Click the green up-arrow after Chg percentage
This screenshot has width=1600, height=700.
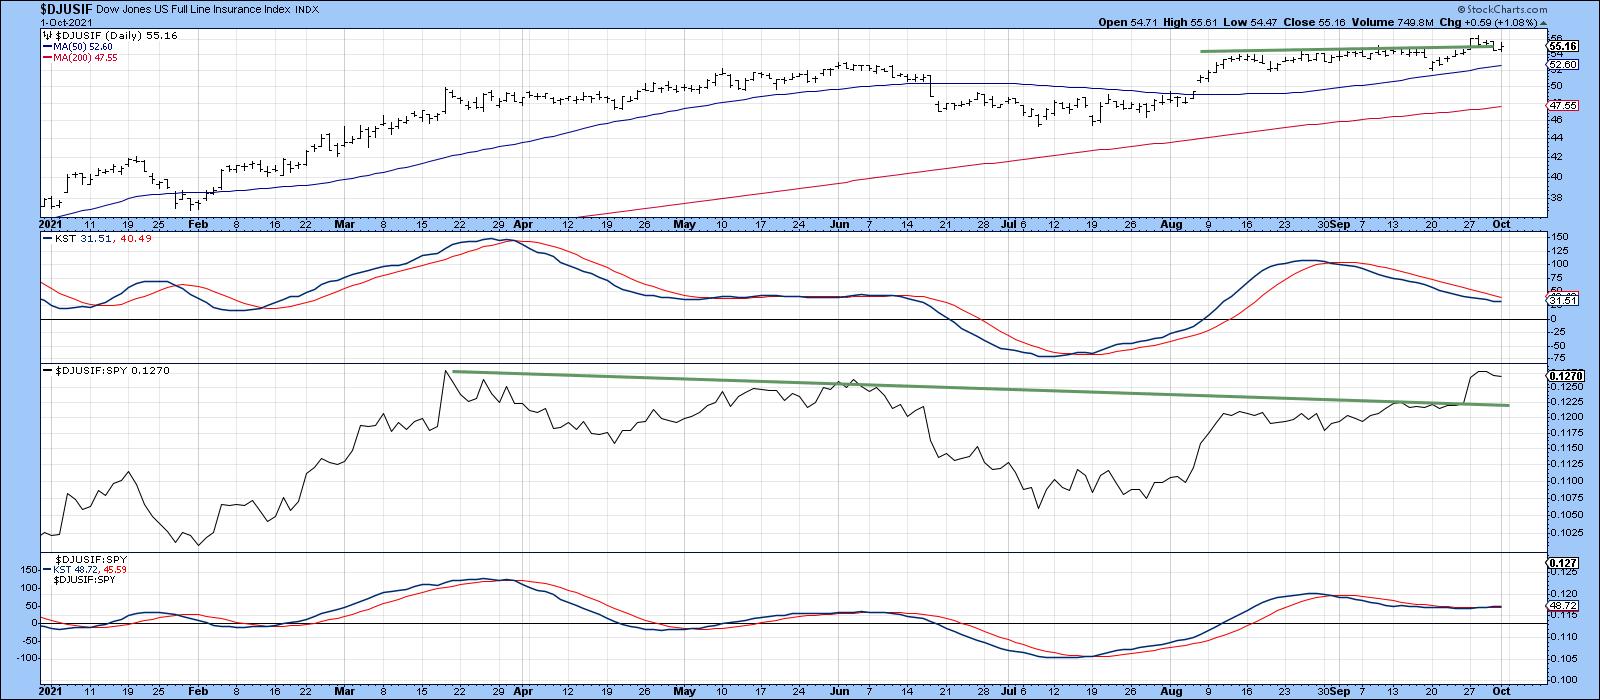[1542, 22]
